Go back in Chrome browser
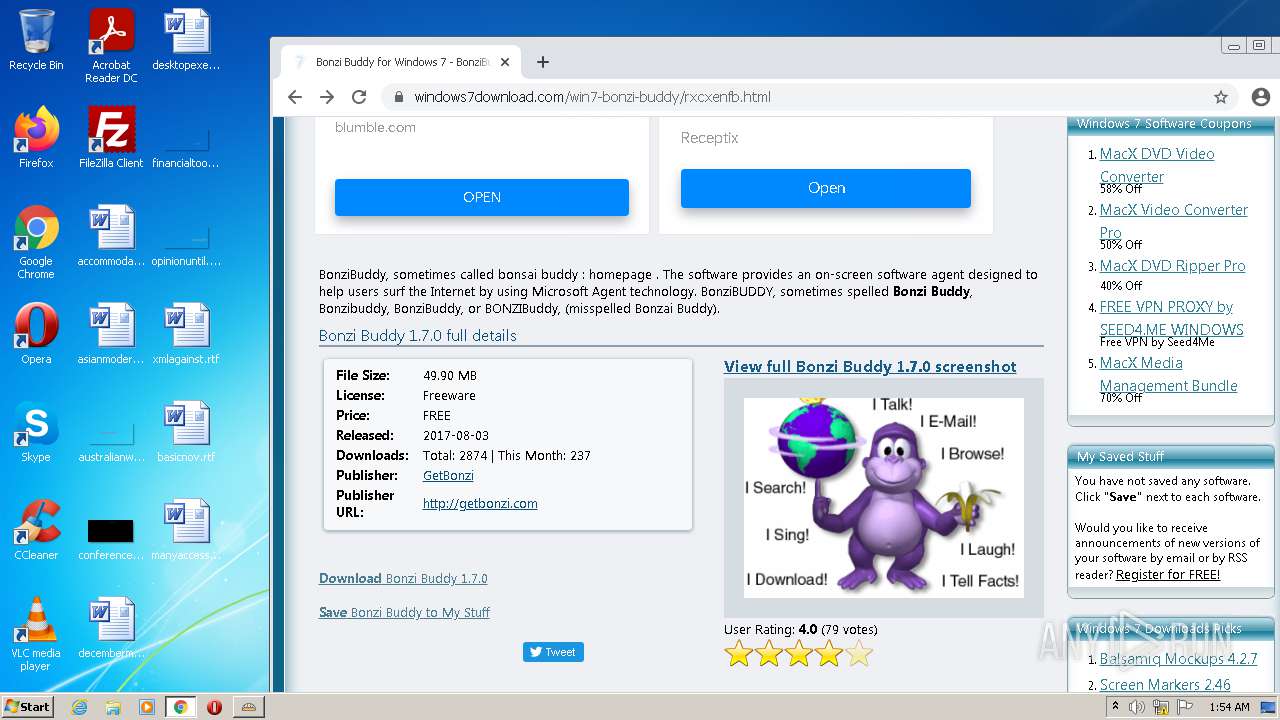 294,97
